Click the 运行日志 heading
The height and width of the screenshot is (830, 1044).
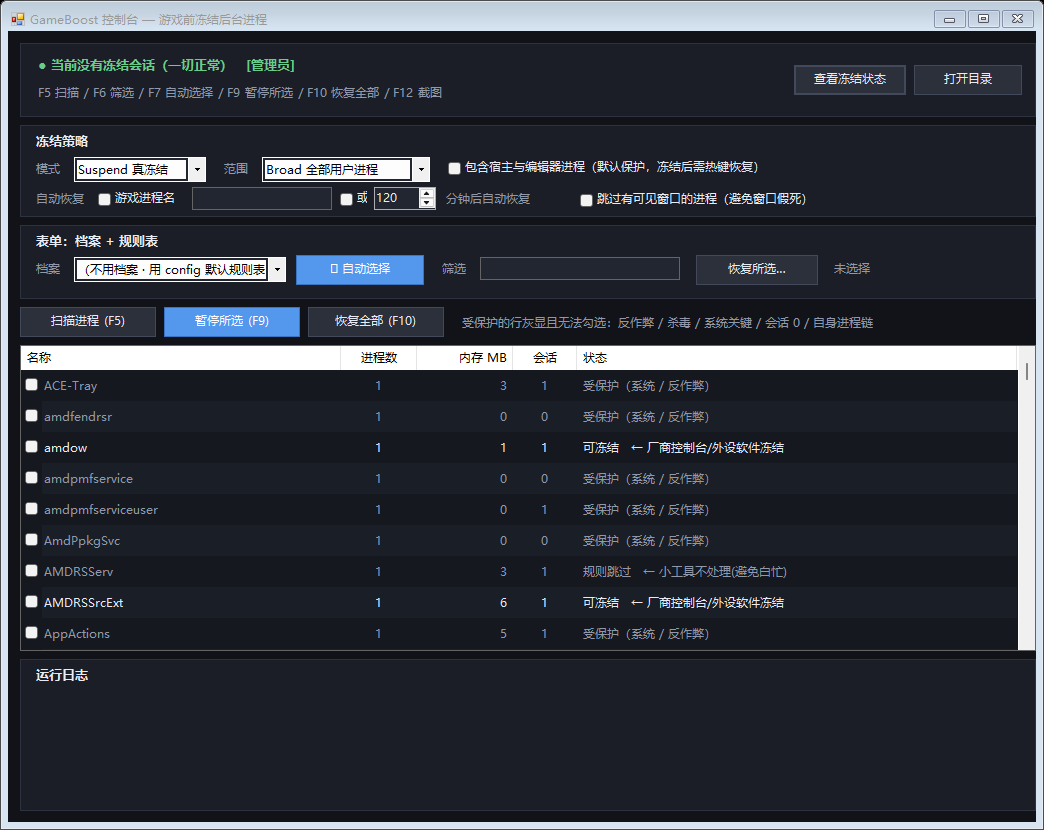coord(61,676)
